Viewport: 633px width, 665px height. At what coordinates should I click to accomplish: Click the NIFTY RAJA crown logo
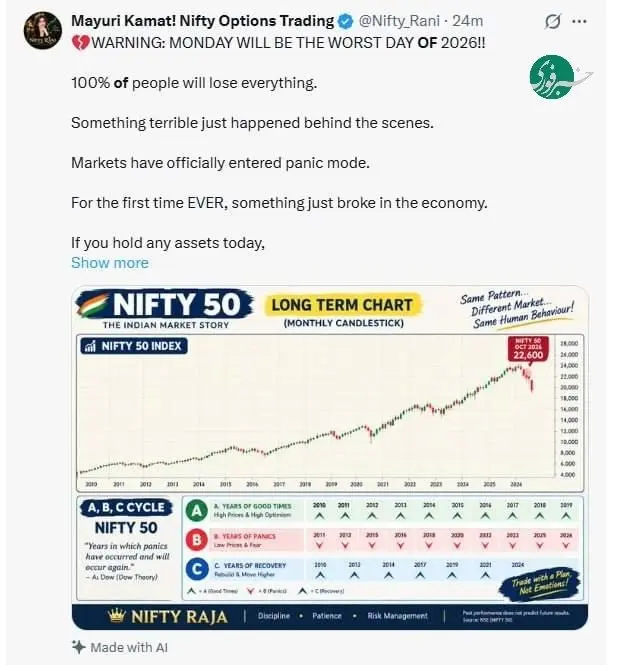[168, 616]
